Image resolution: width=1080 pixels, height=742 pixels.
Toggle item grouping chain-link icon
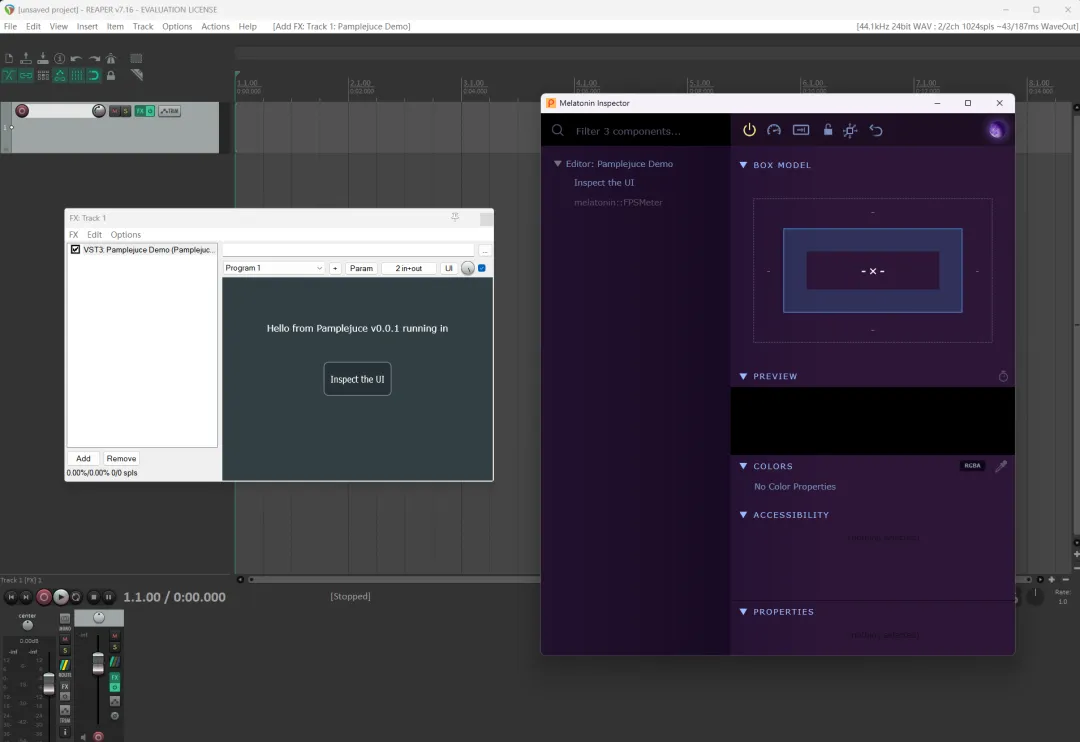(x=26, y=75)
